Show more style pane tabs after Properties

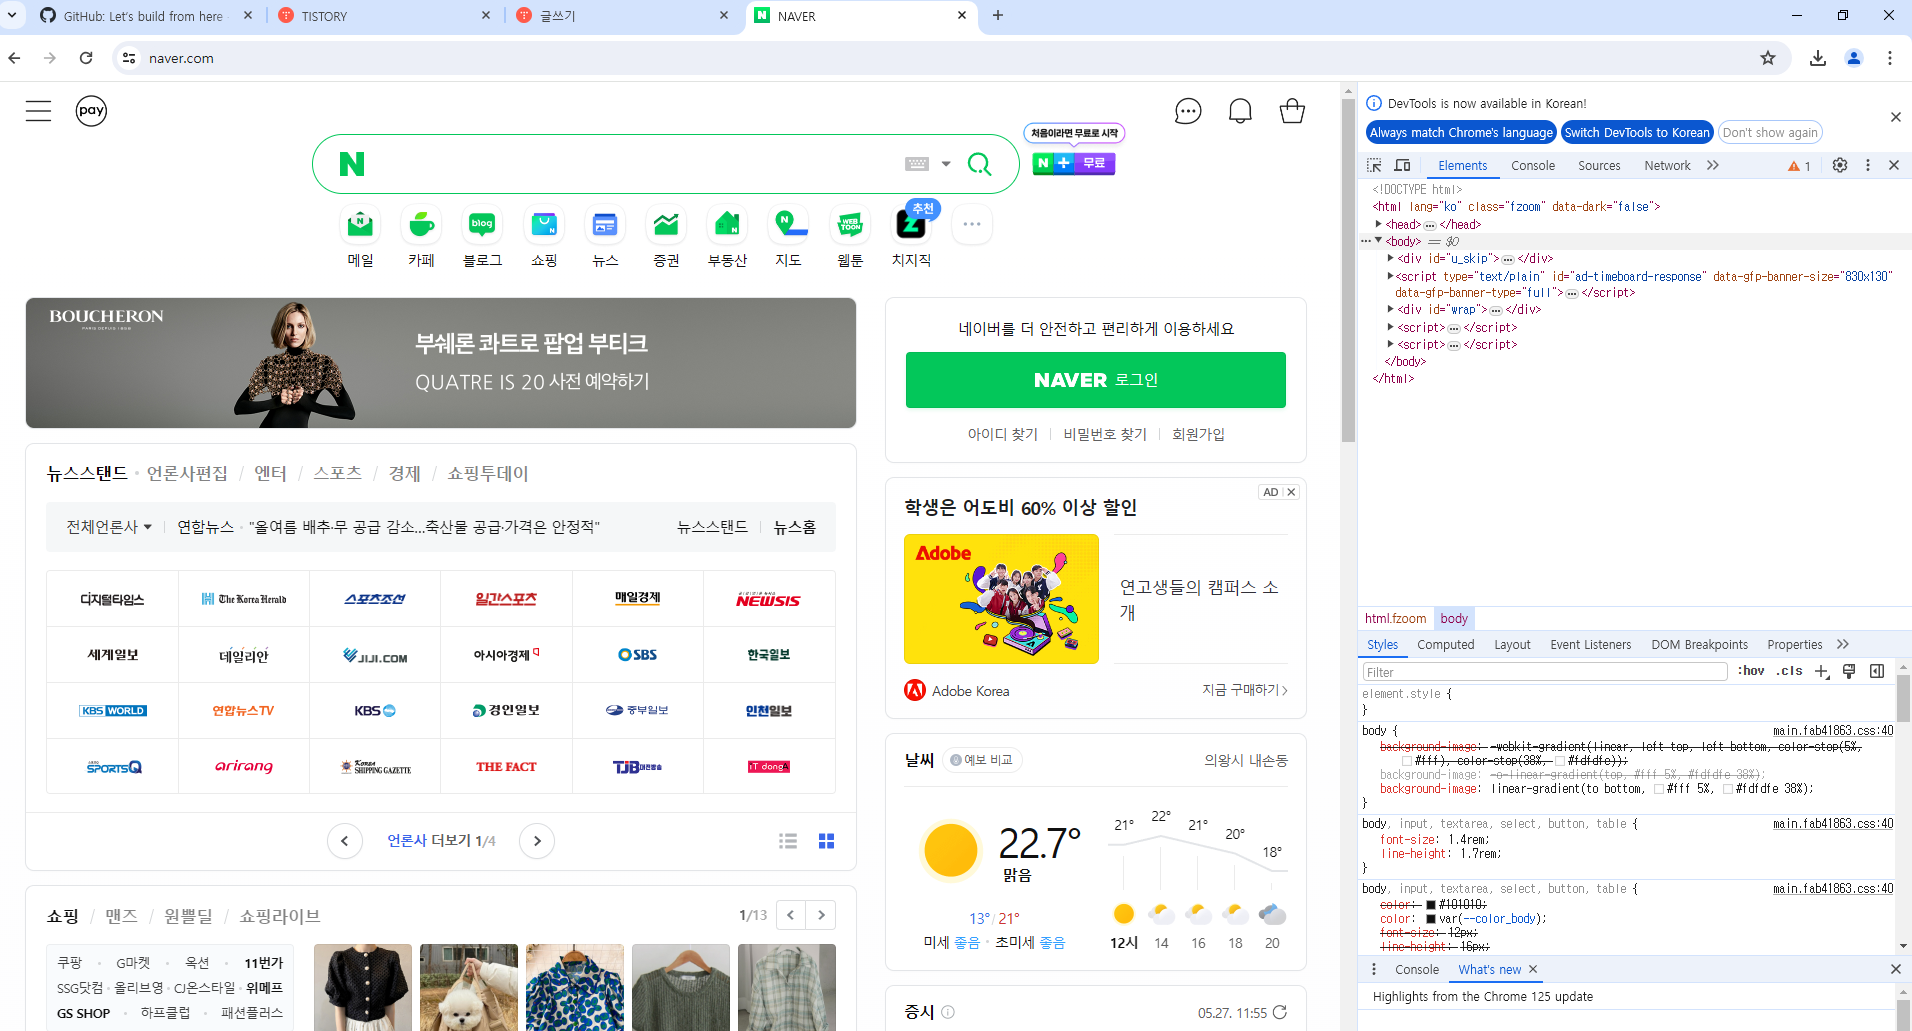point(1843,644)
